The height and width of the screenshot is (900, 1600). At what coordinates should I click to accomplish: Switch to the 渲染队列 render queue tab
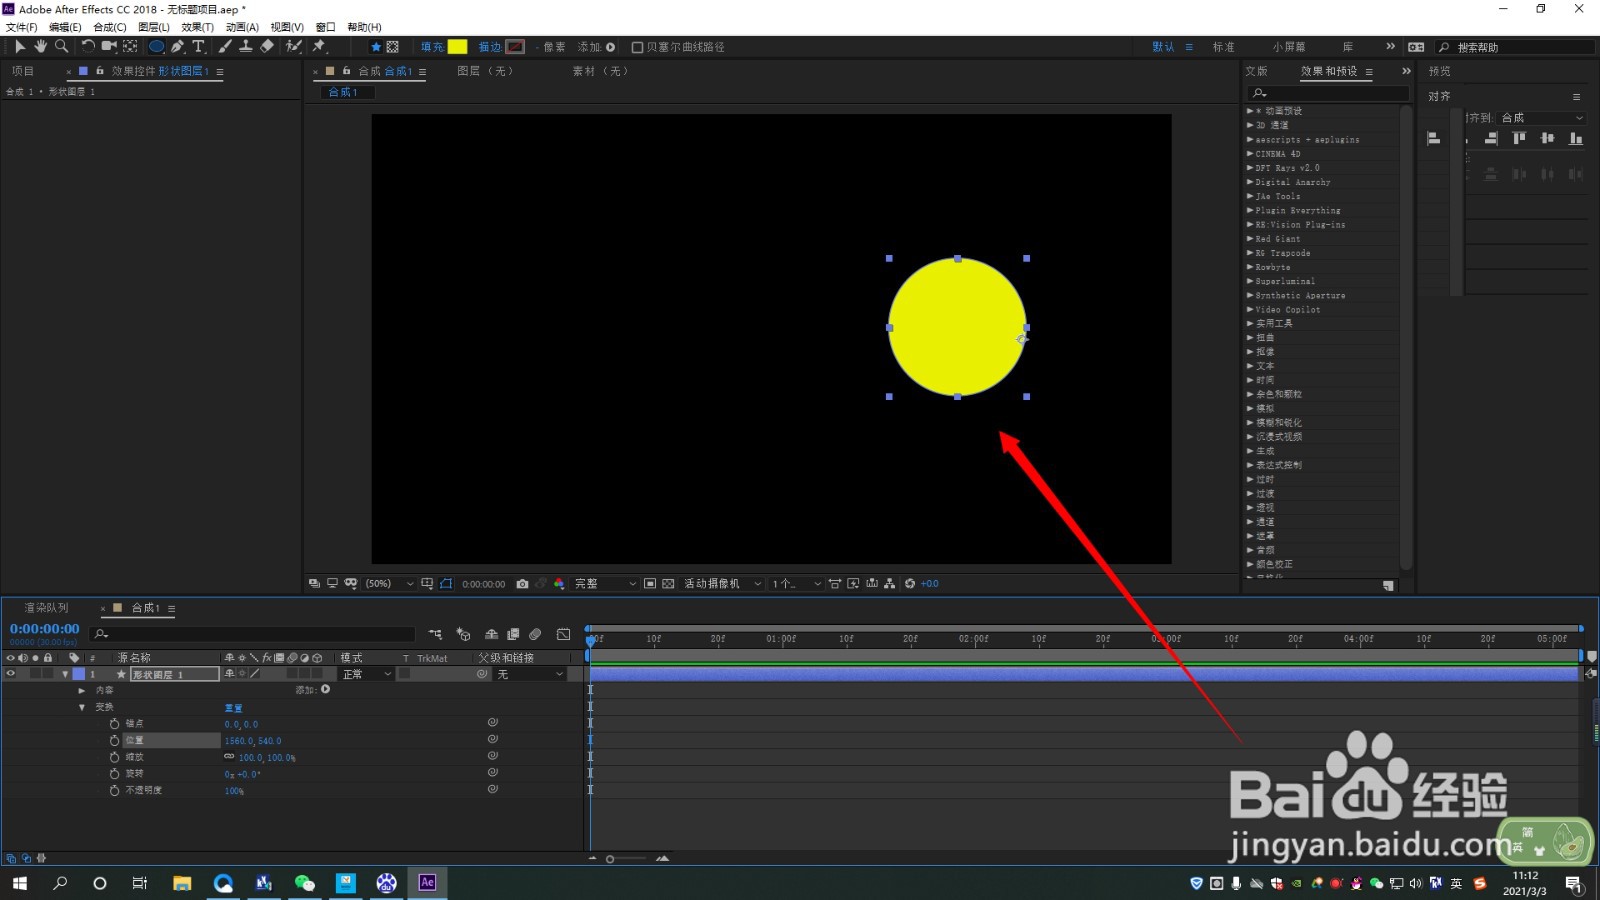[47, 608]
